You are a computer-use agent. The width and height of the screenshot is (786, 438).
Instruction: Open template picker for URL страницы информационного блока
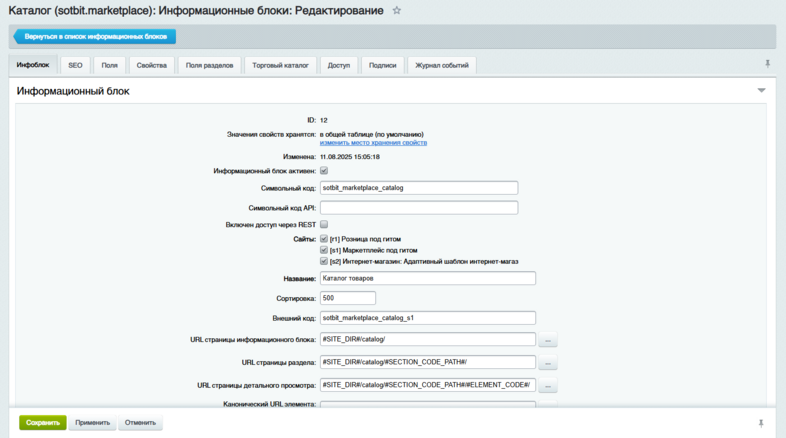(548, 341)
